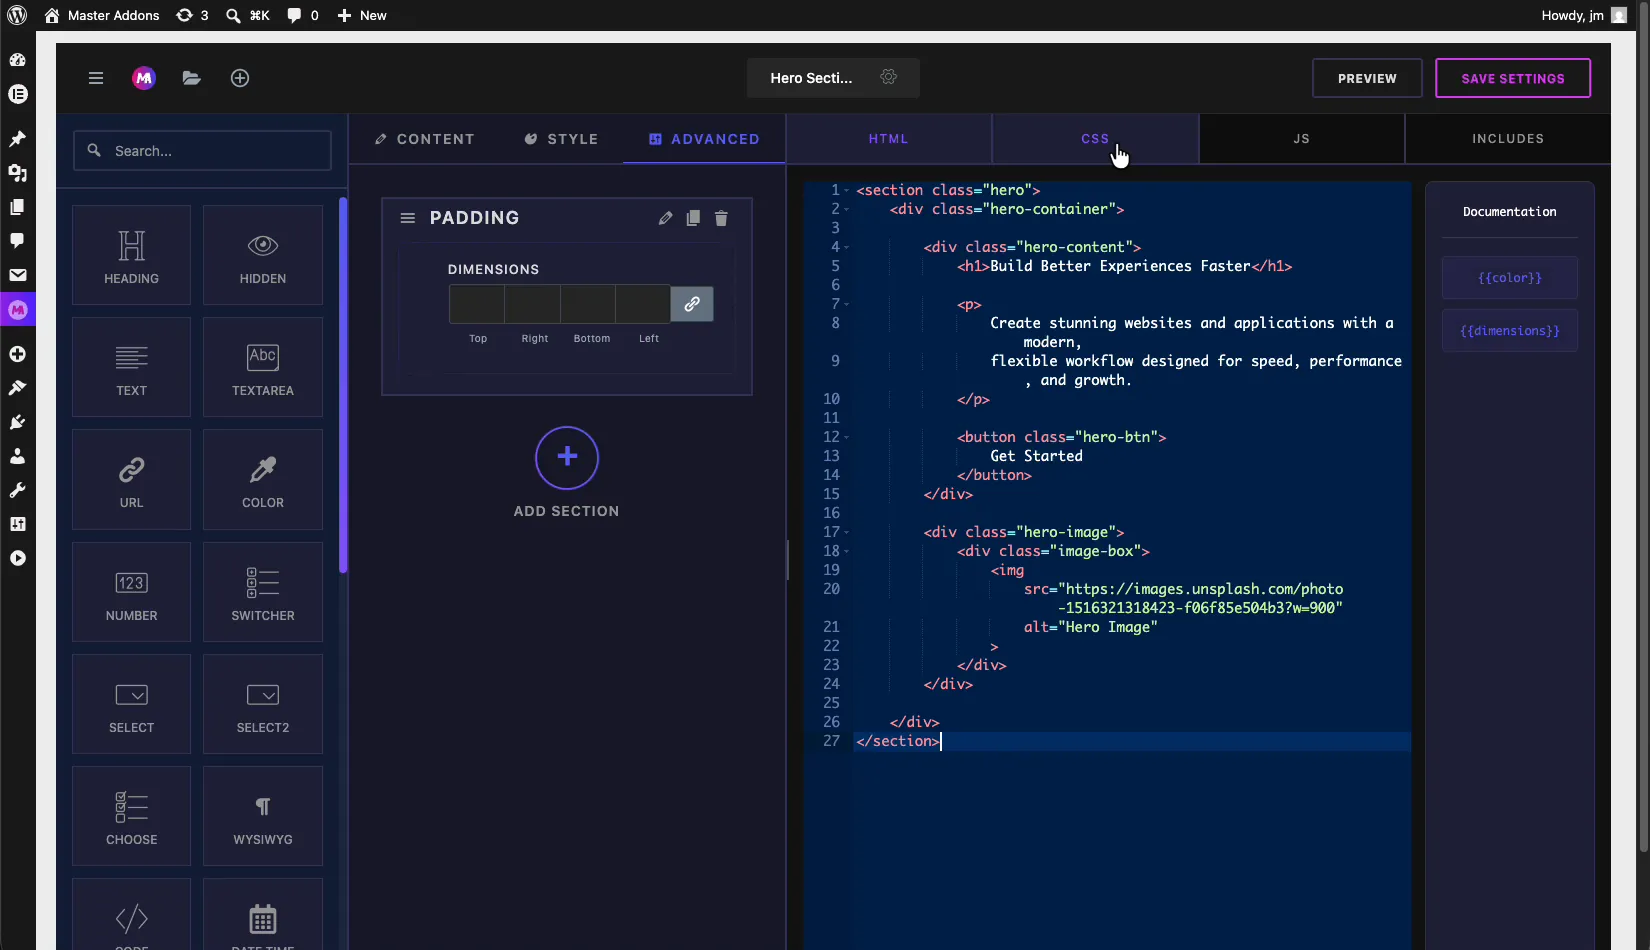Viewport: 1650px width, 950px height.
Task: Add the HEADING control
Action: pyautogui.click(x=131, y=255)
